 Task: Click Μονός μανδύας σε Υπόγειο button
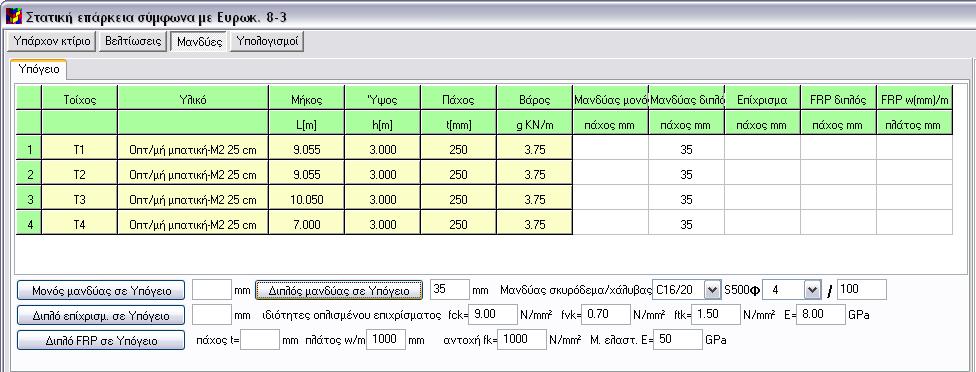click(x=101, y=290)
